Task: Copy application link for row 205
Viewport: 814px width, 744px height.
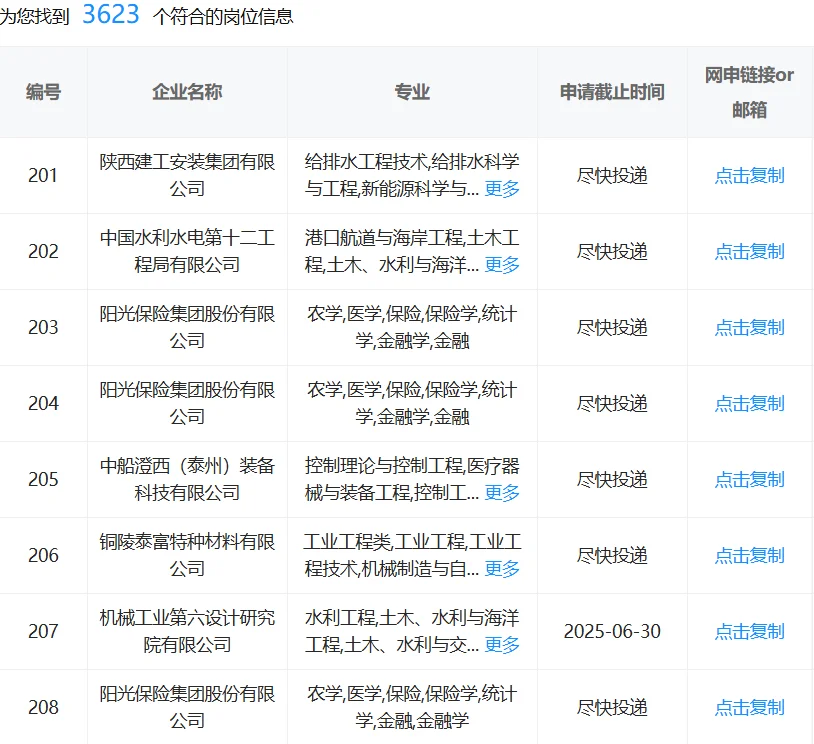Action: [x=749, y=479]
